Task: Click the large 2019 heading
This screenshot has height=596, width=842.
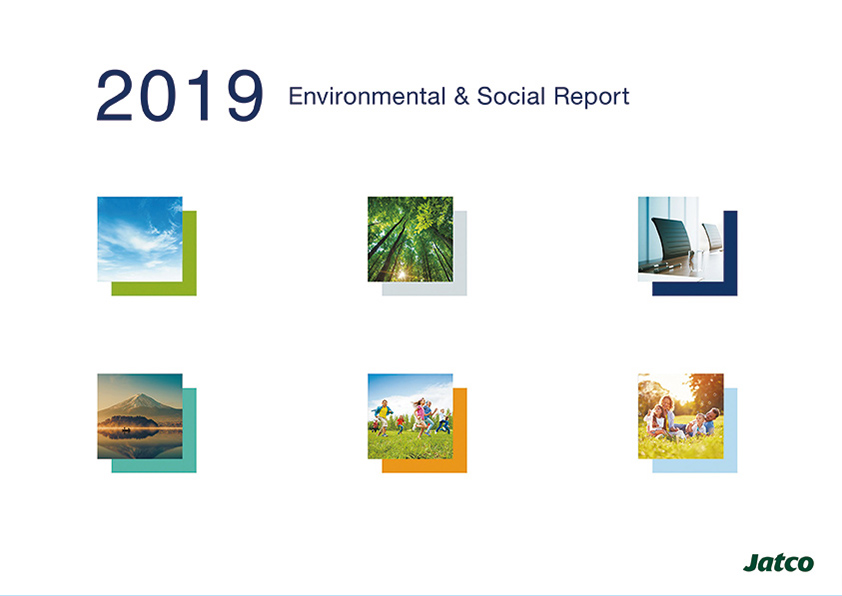Action: (x=179, y=97)
